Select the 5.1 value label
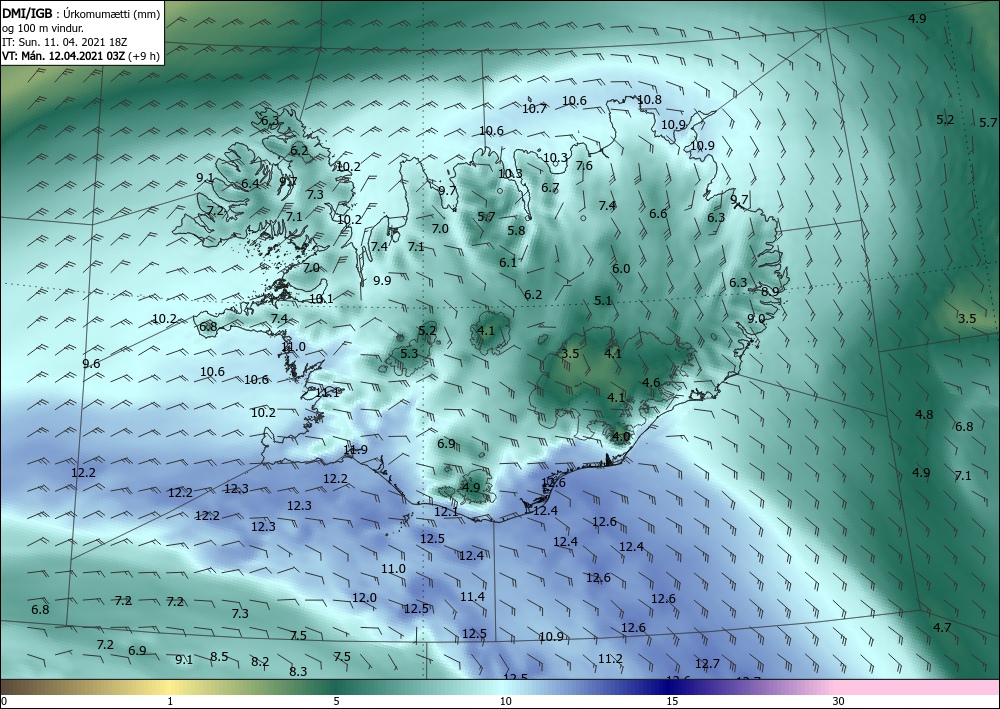The width and height of the screenshot is (1000, 709). pyautogui.click(x=603, y=300)
